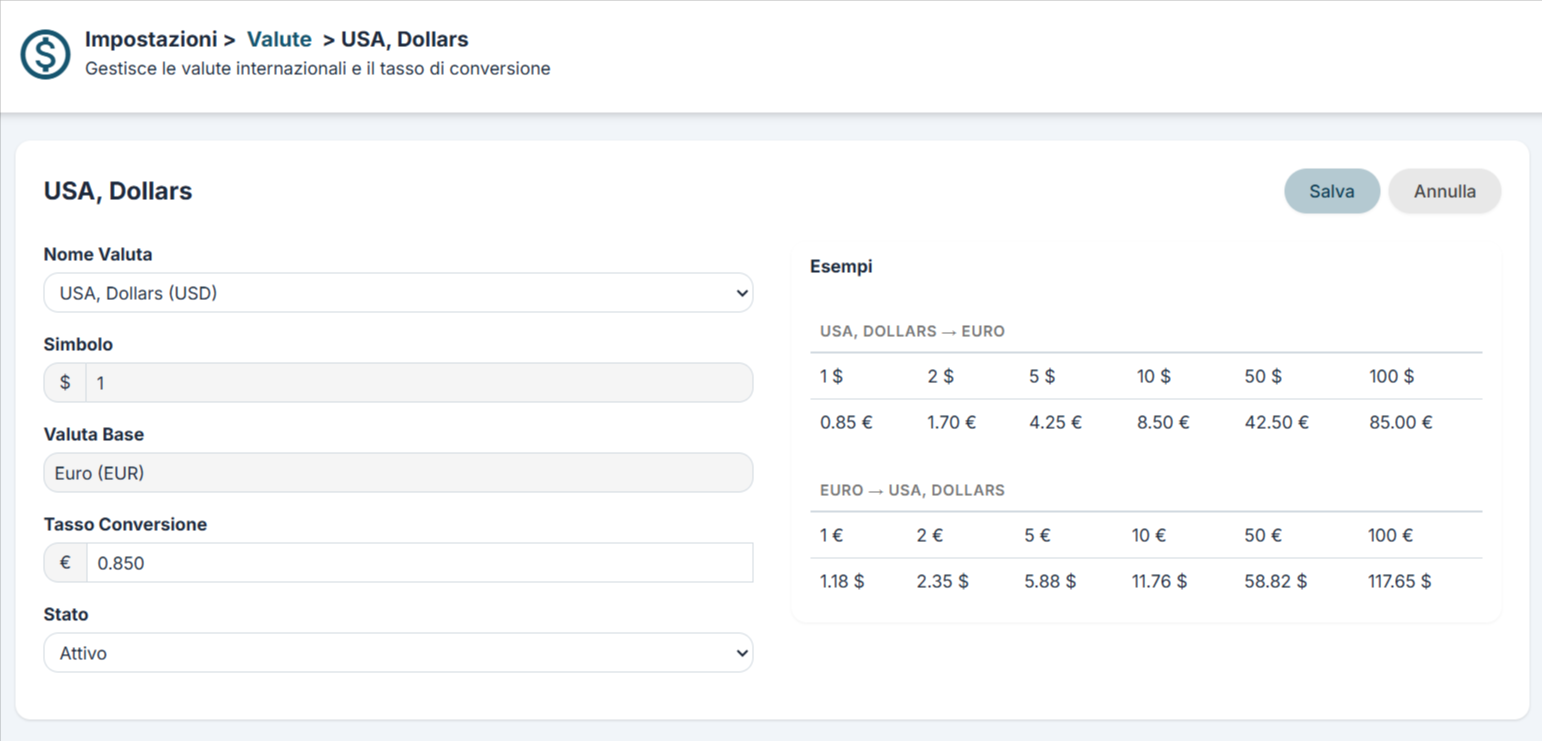
Task: Open the Stato dropdown showing Attivo
Action: [x=398, y=653]
